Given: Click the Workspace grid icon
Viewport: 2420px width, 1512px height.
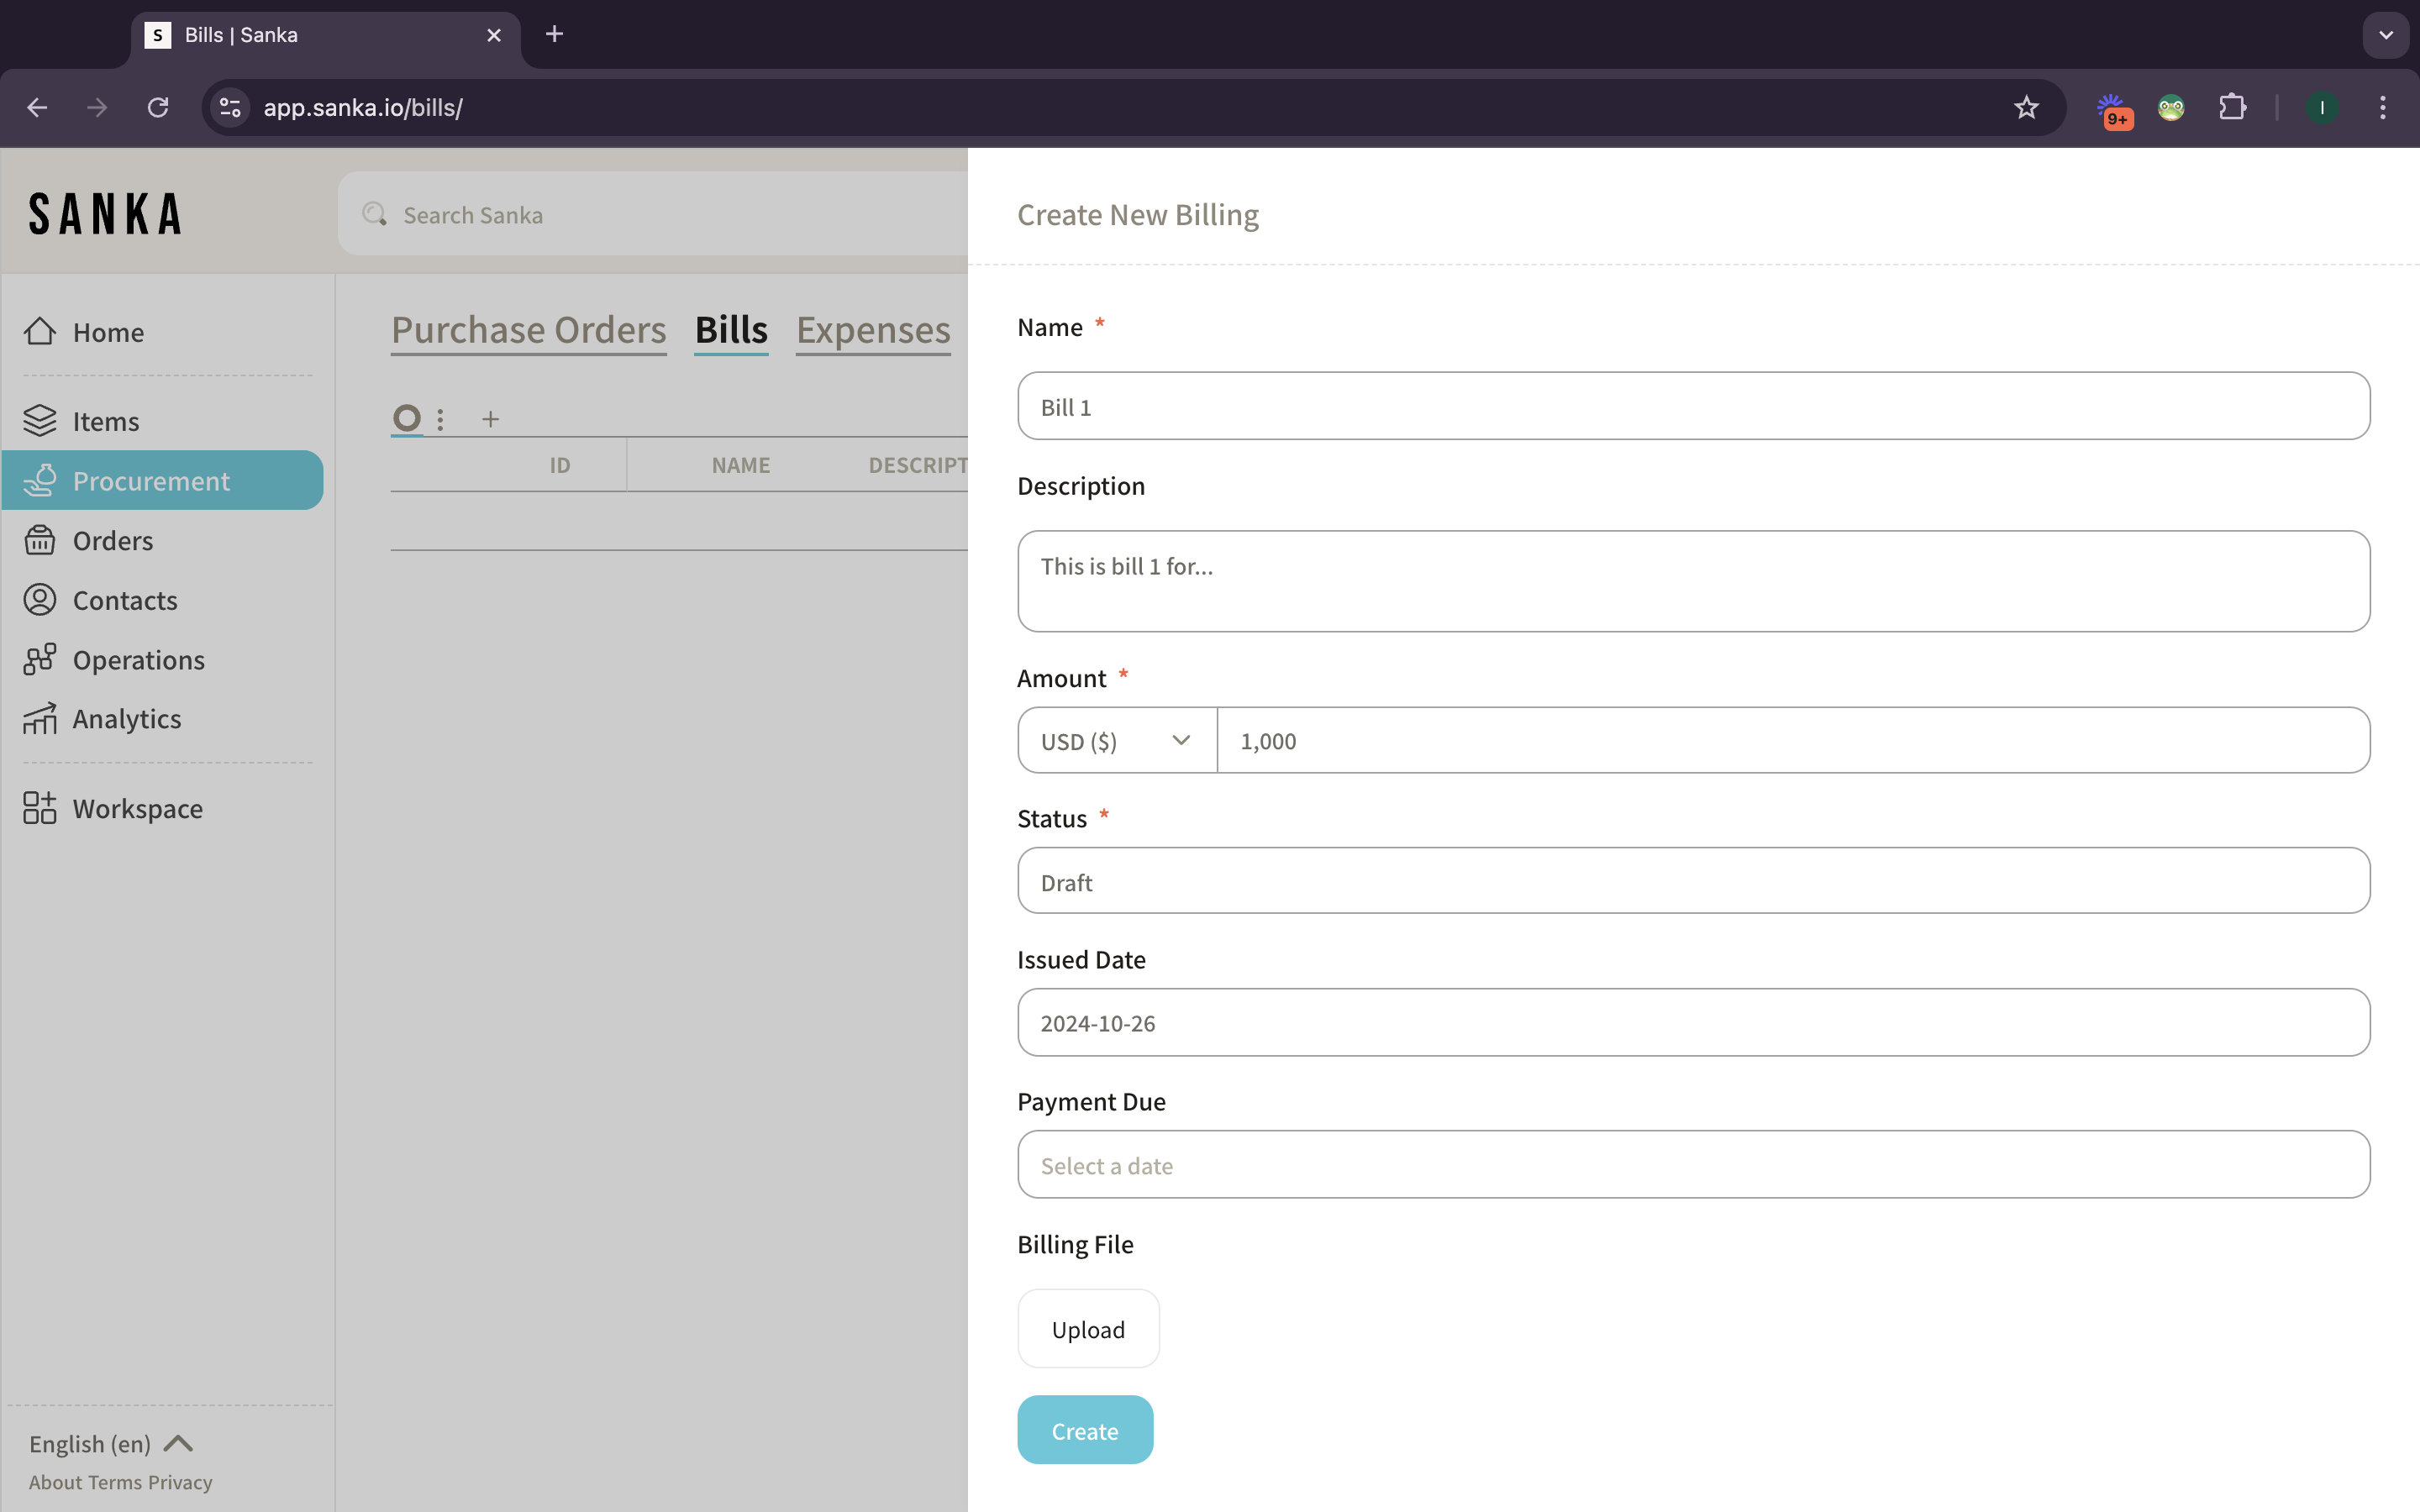Looking at the screenshot, I should [40, 808].
